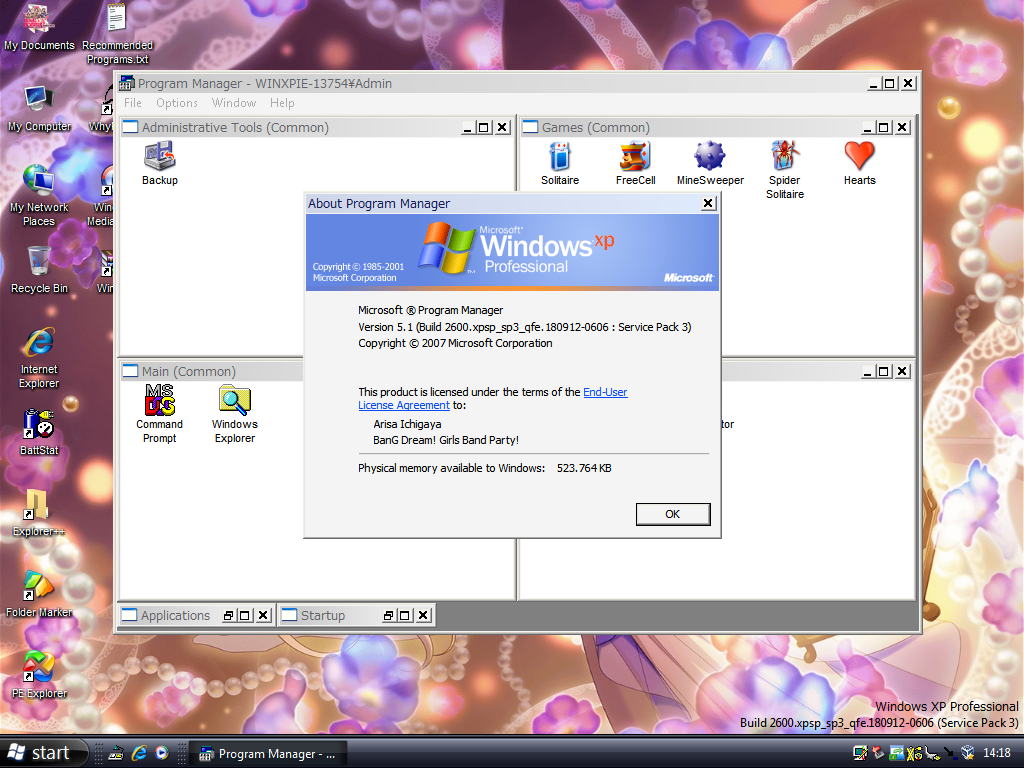The height and width of the screenshot is (768, 1024).
Task: Click Safely Remove Hardware tray icon
Action: click(x=878, y=753)
